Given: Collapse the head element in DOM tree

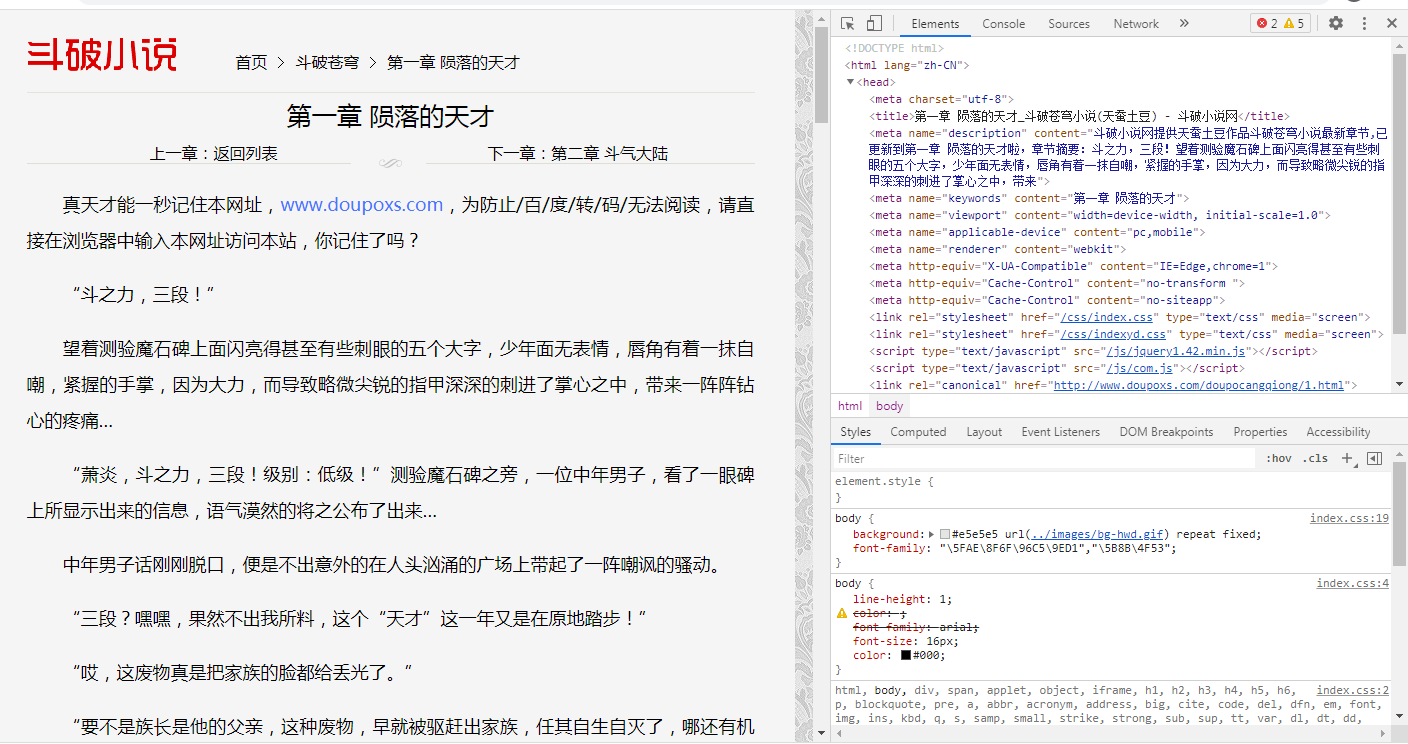Looking at the screenshot, I should coord(851,82).
